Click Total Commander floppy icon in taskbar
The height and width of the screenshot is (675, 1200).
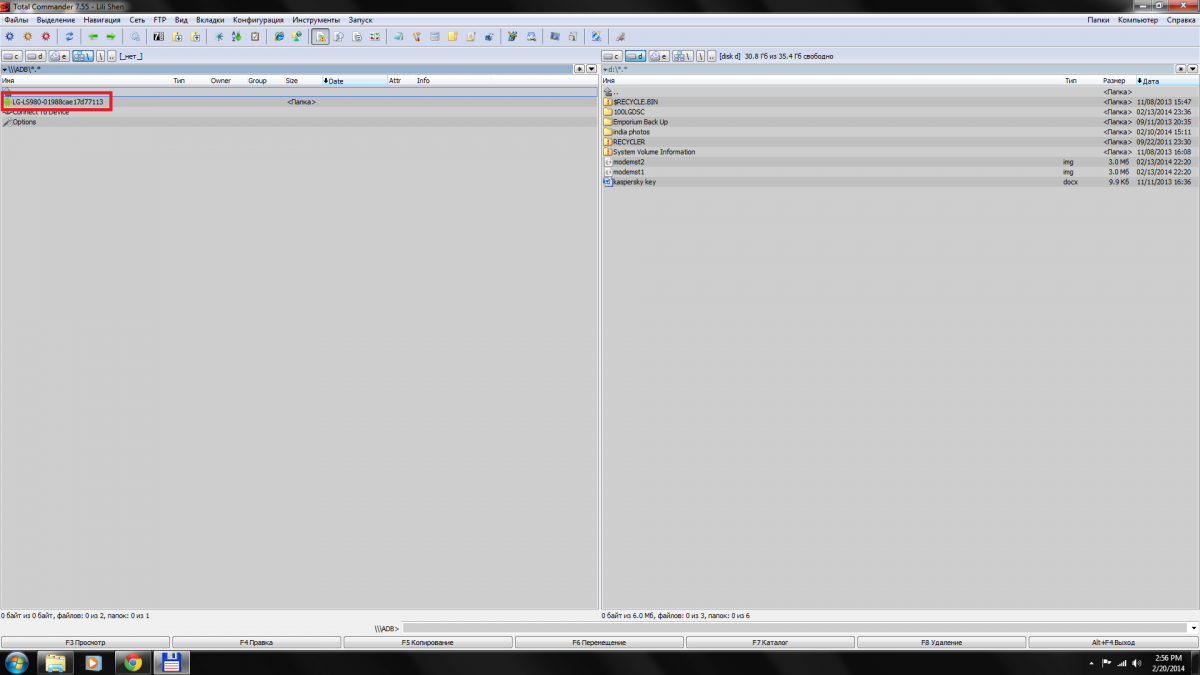171,662
